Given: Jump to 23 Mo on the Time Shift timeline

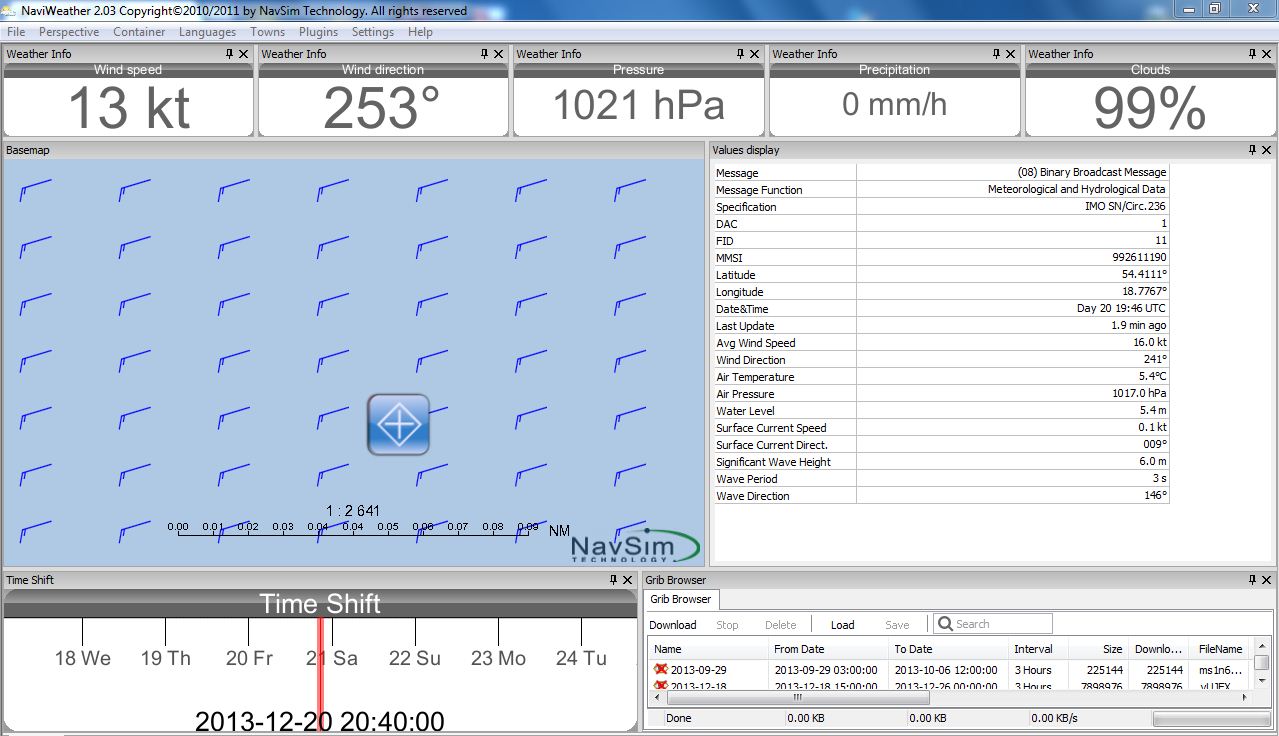Looking at the screenshot, I should [498, 658].
